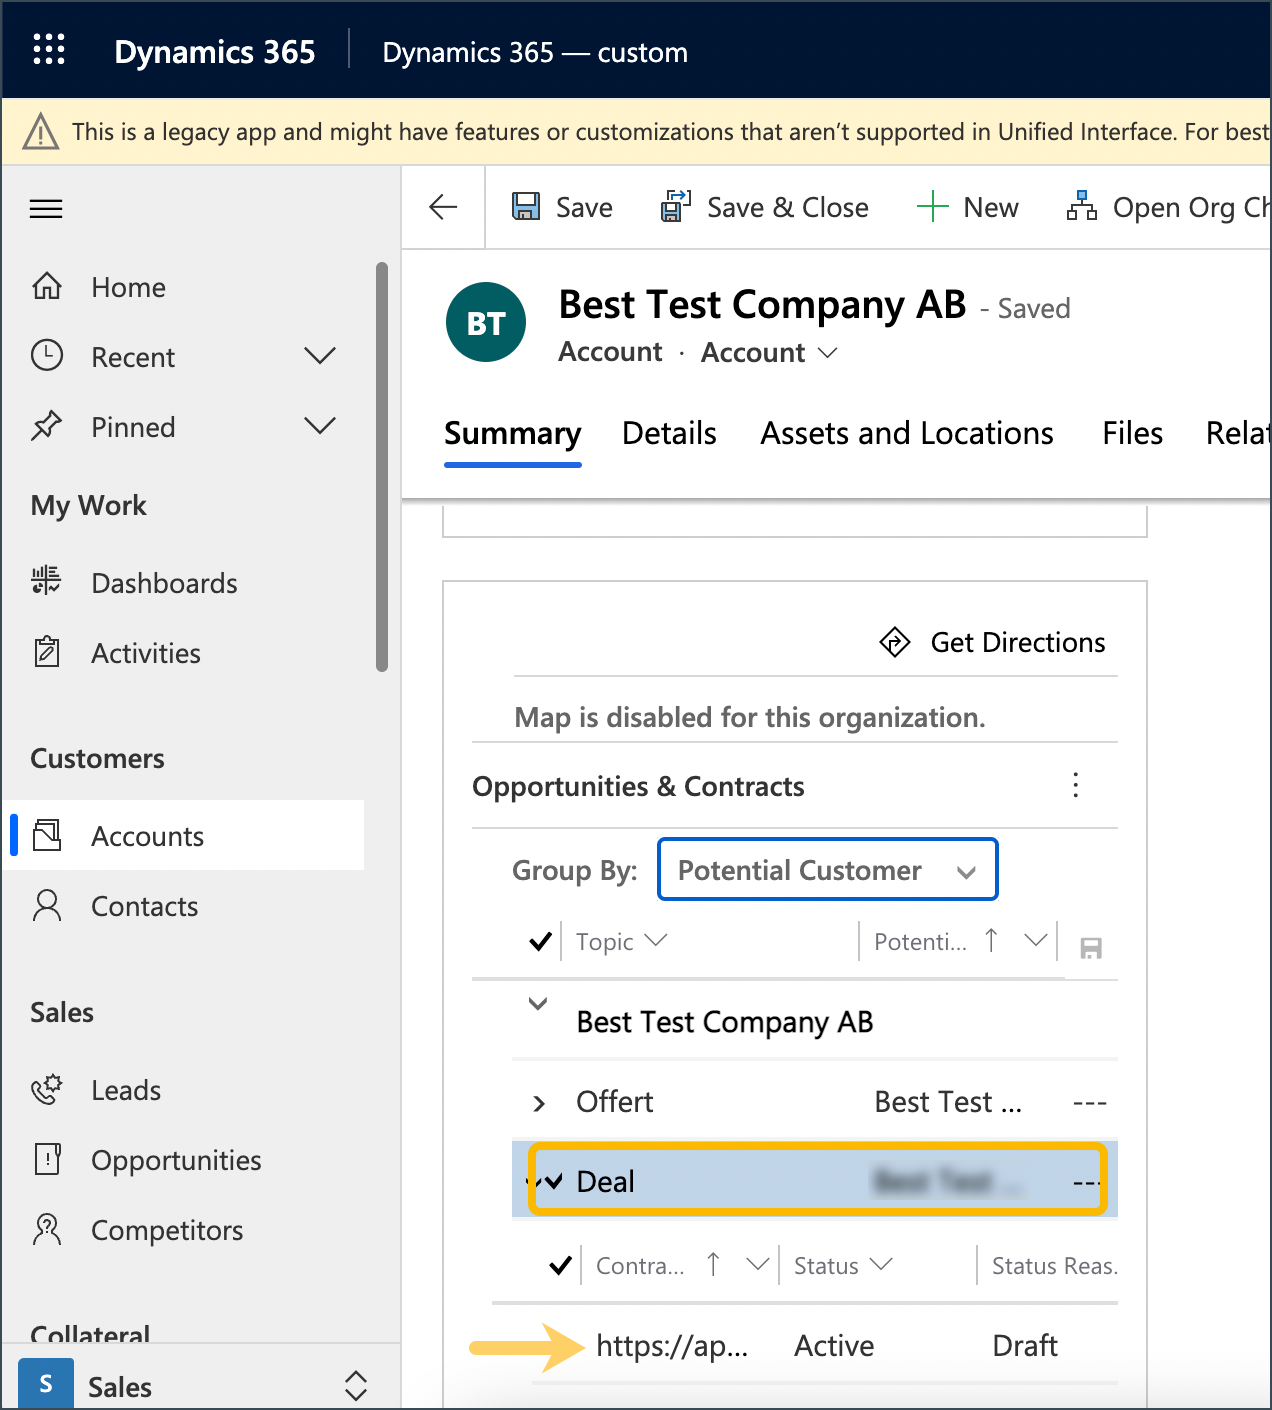The height and width of the screenshot is (1410, 1272).
Task: Click the Active status cell
Action: click(834, 1345)
